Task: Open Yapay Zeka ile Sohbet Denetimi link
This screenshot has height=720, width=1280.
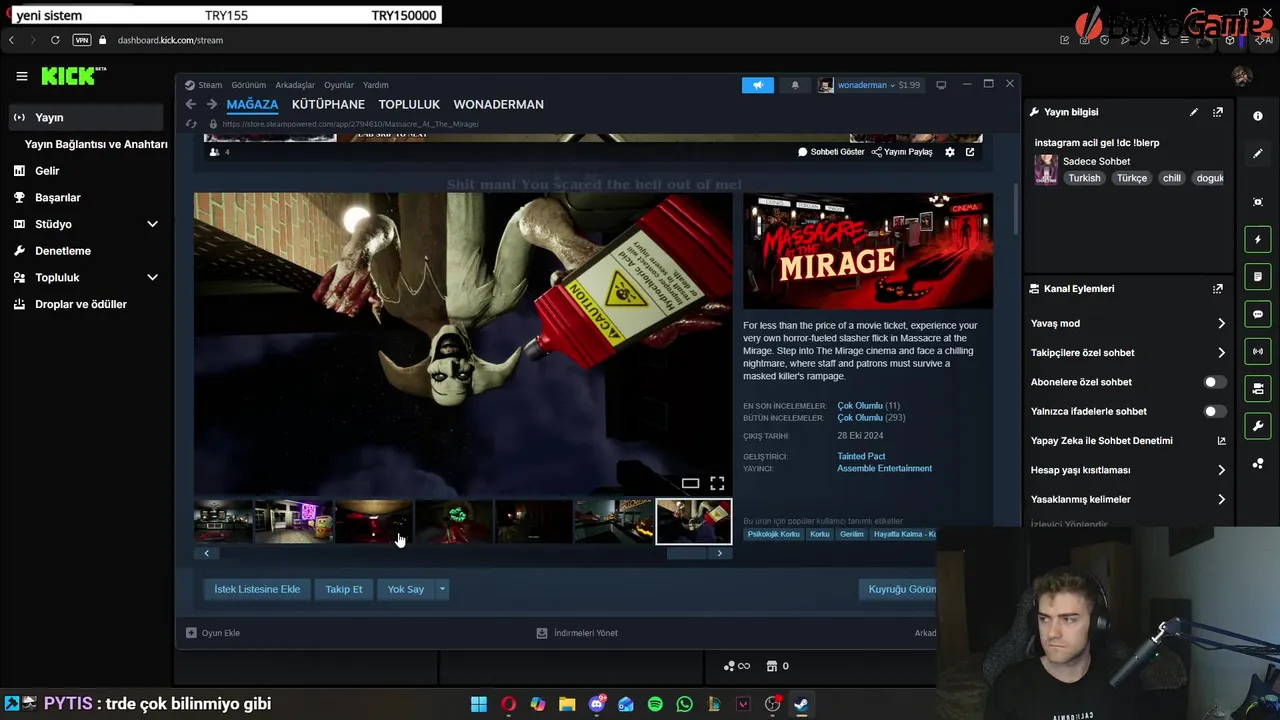Action: point(1128,441)
